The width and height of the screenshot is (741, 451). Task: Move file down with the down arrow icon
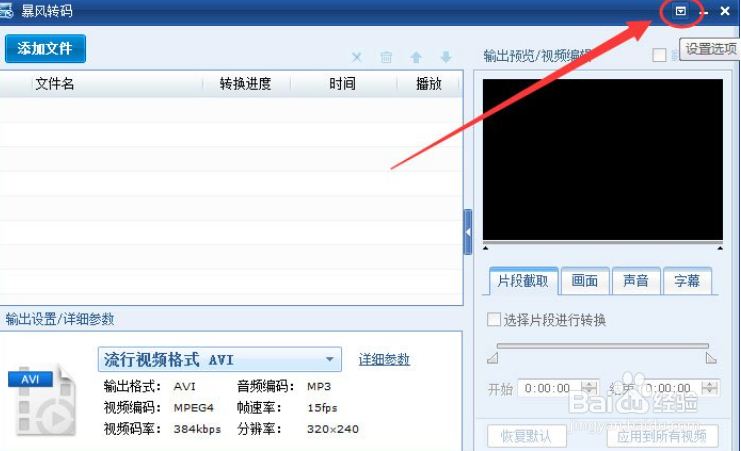point(446,58)
